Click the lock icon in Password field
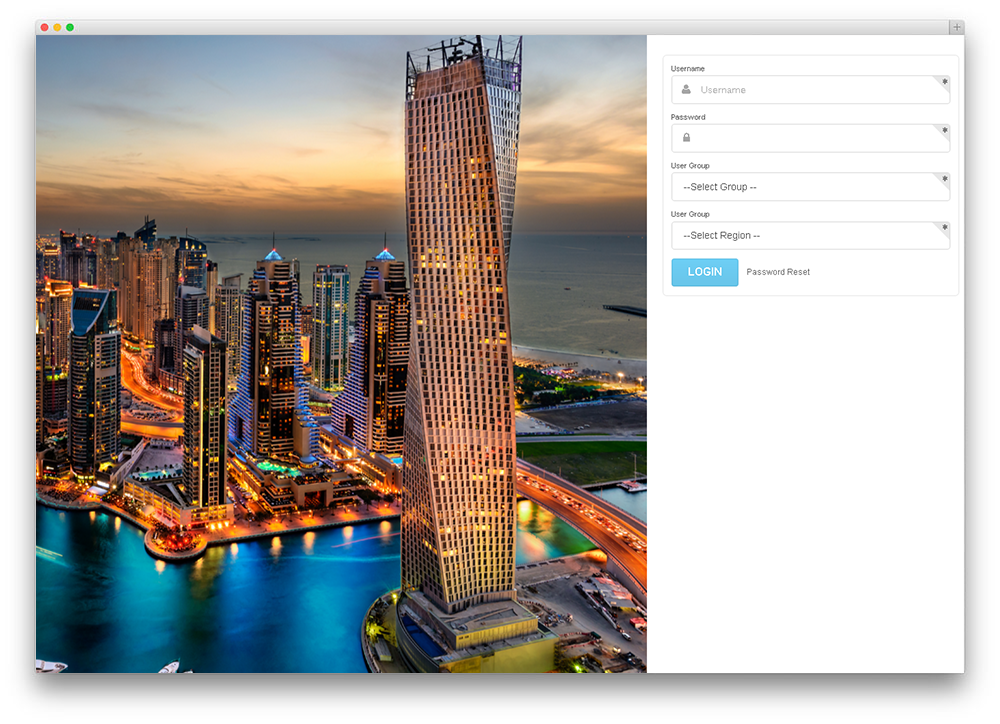 [686, 138]
